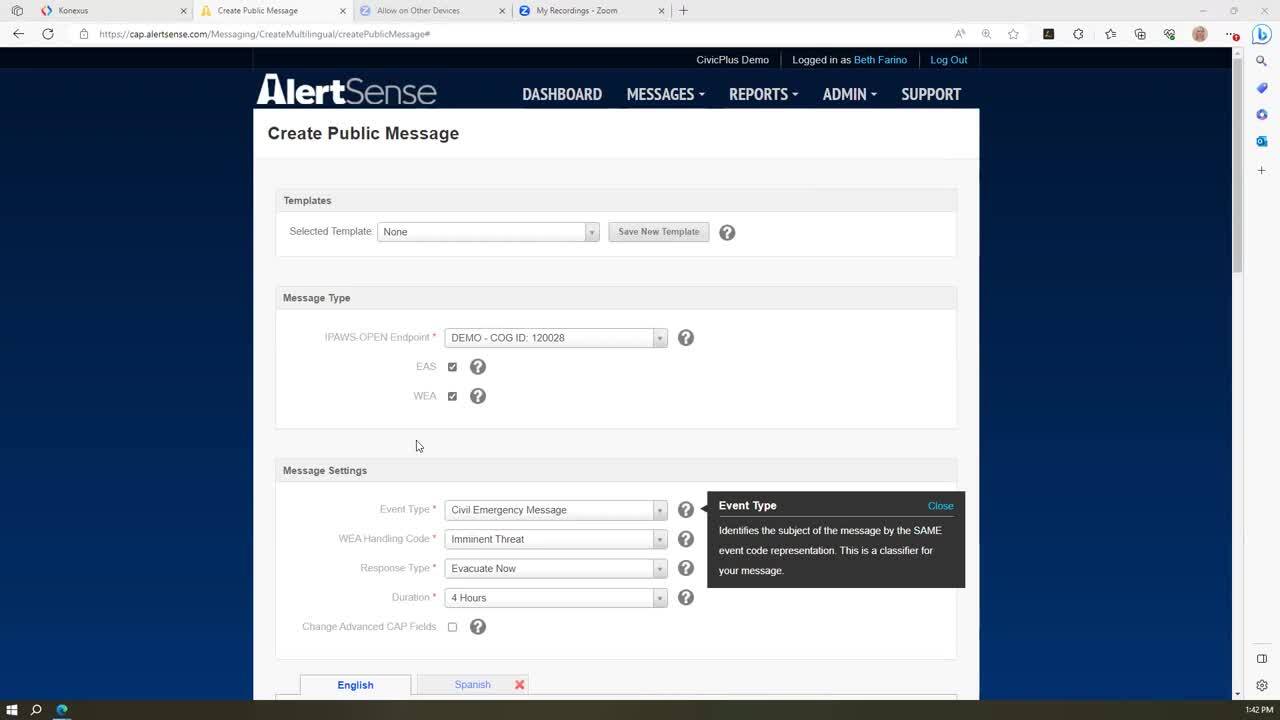1280x720 pixels.
Task: Click the help icon next to WEA
Action: tap(478, 396)
